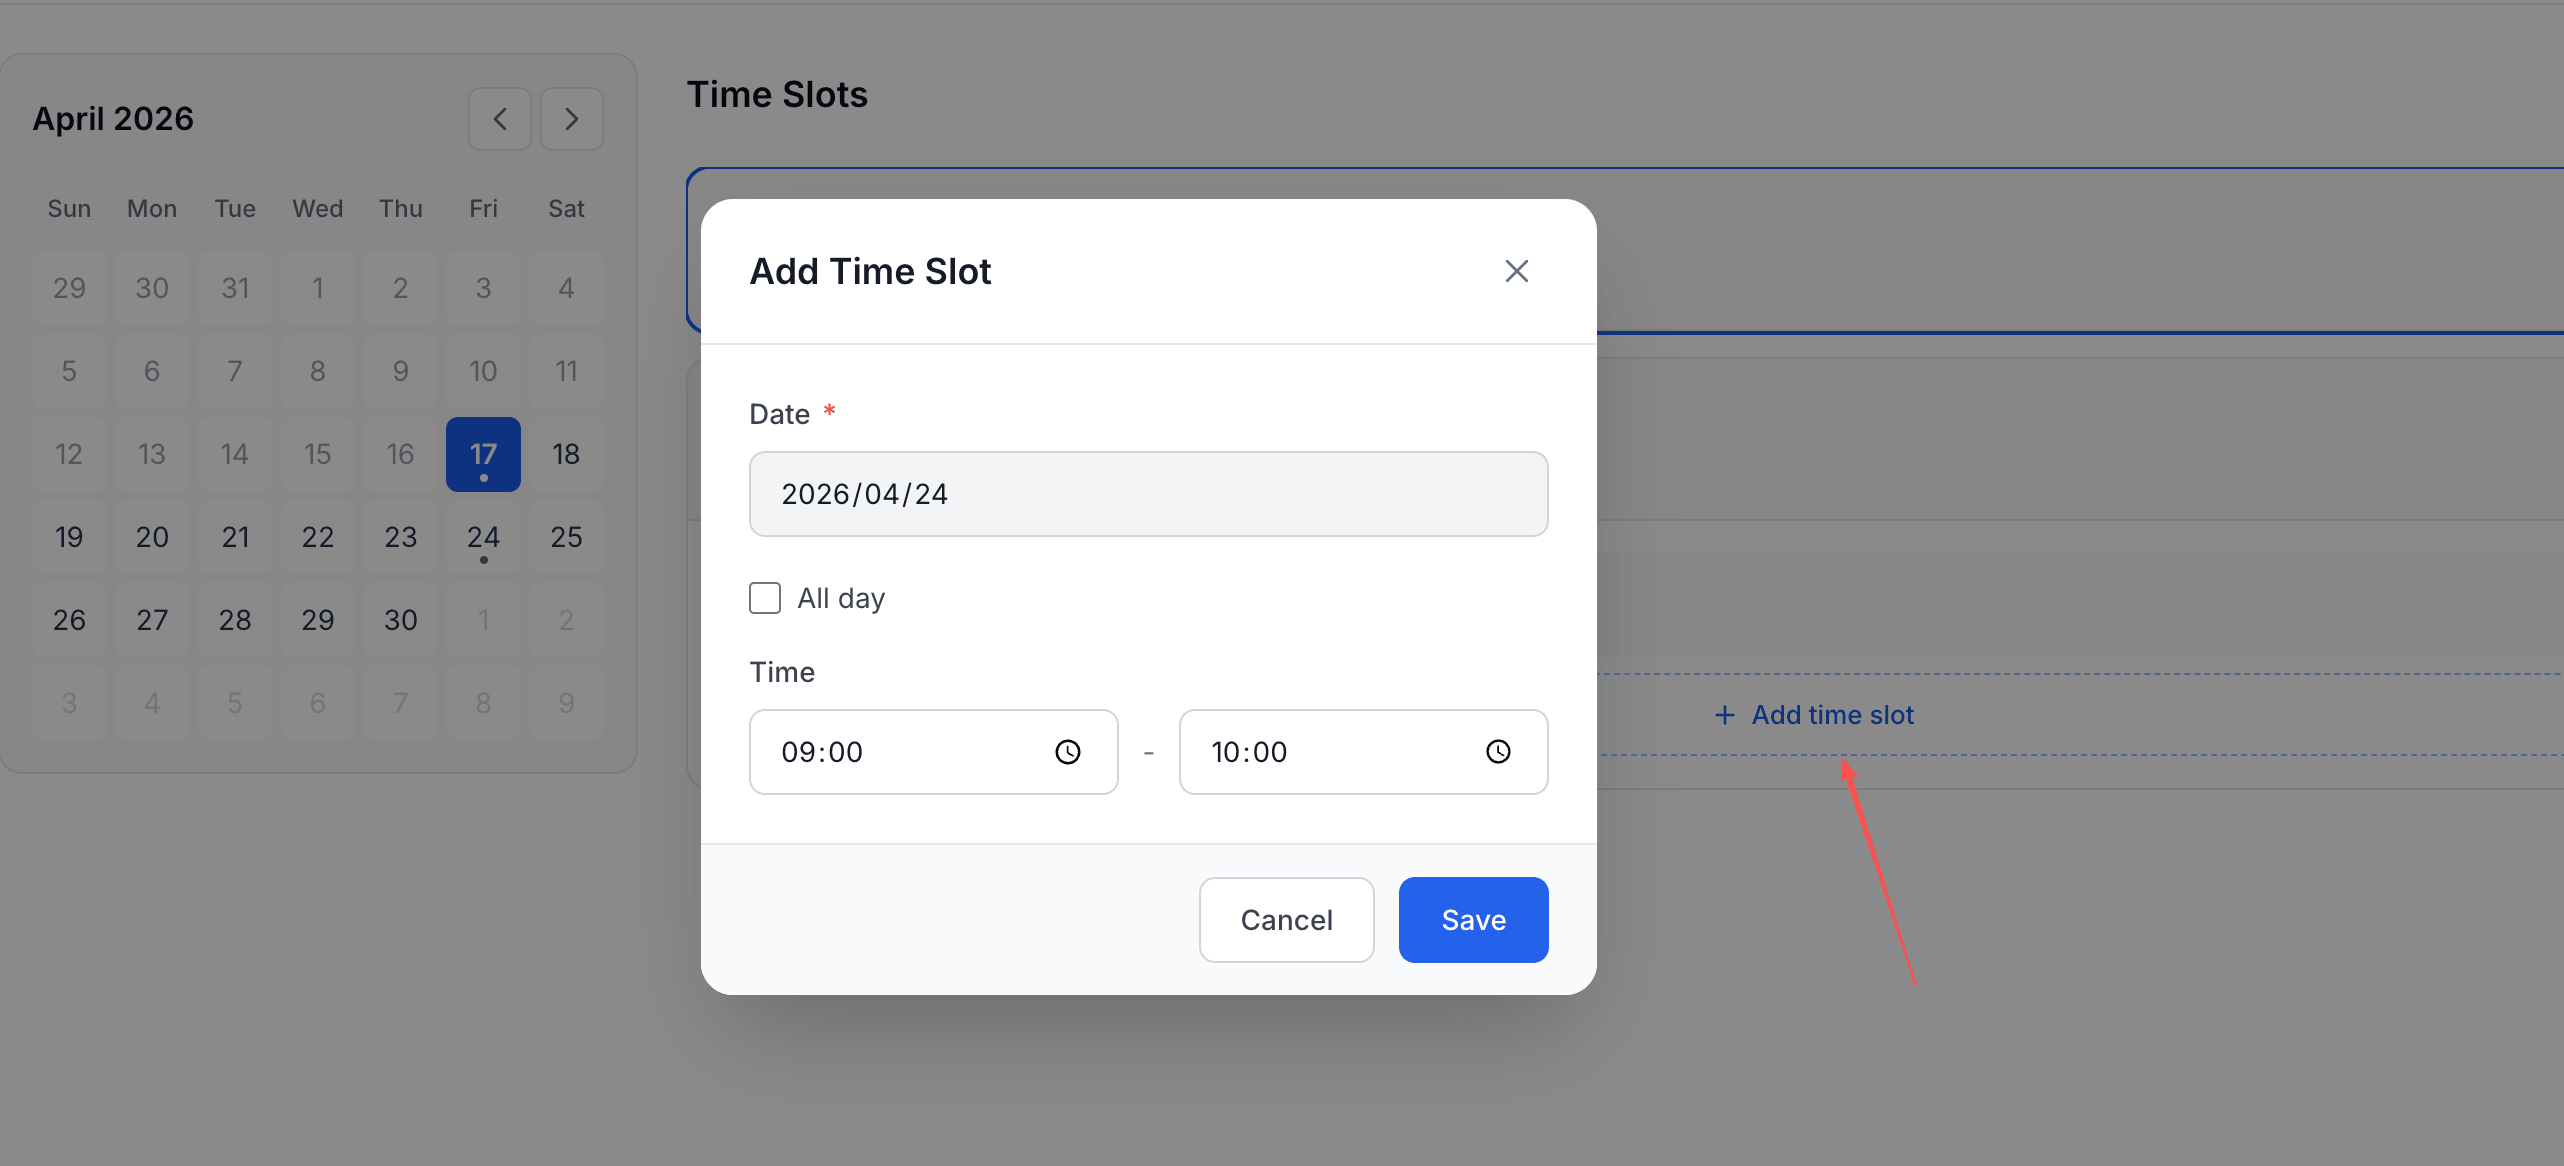Select April 26 in the calendar

(x=69, y=620)
